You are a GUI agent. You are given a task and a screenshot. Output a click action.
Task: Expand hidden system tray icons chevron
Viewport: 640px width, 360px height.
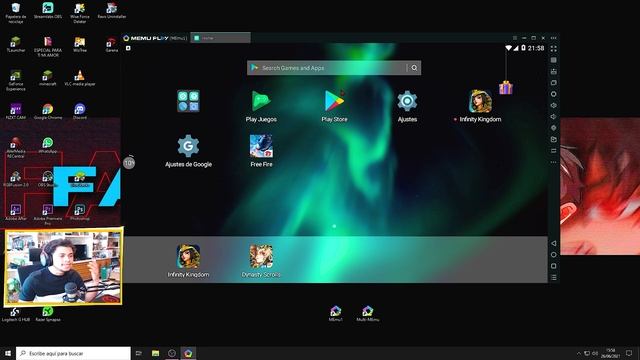(x=578, y=353)
